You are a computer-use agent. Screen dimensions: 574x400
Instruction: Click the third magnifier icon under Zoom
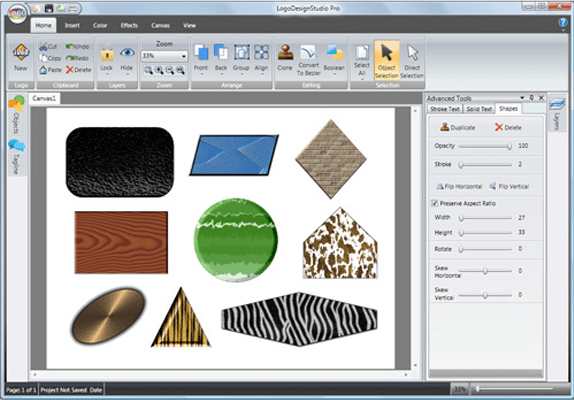pos(169,70)
